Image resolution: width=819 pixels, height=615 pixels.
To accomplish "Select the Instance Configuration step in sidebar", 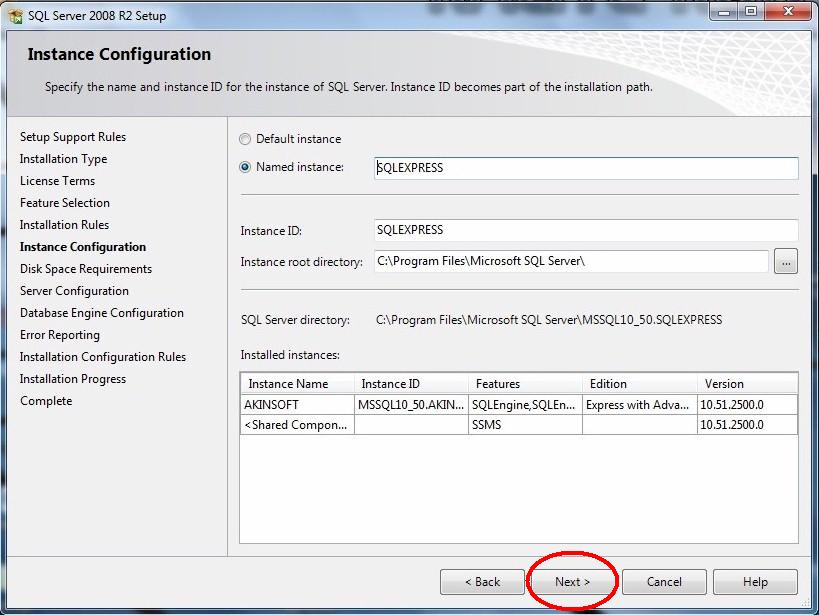I will (83, 247).
